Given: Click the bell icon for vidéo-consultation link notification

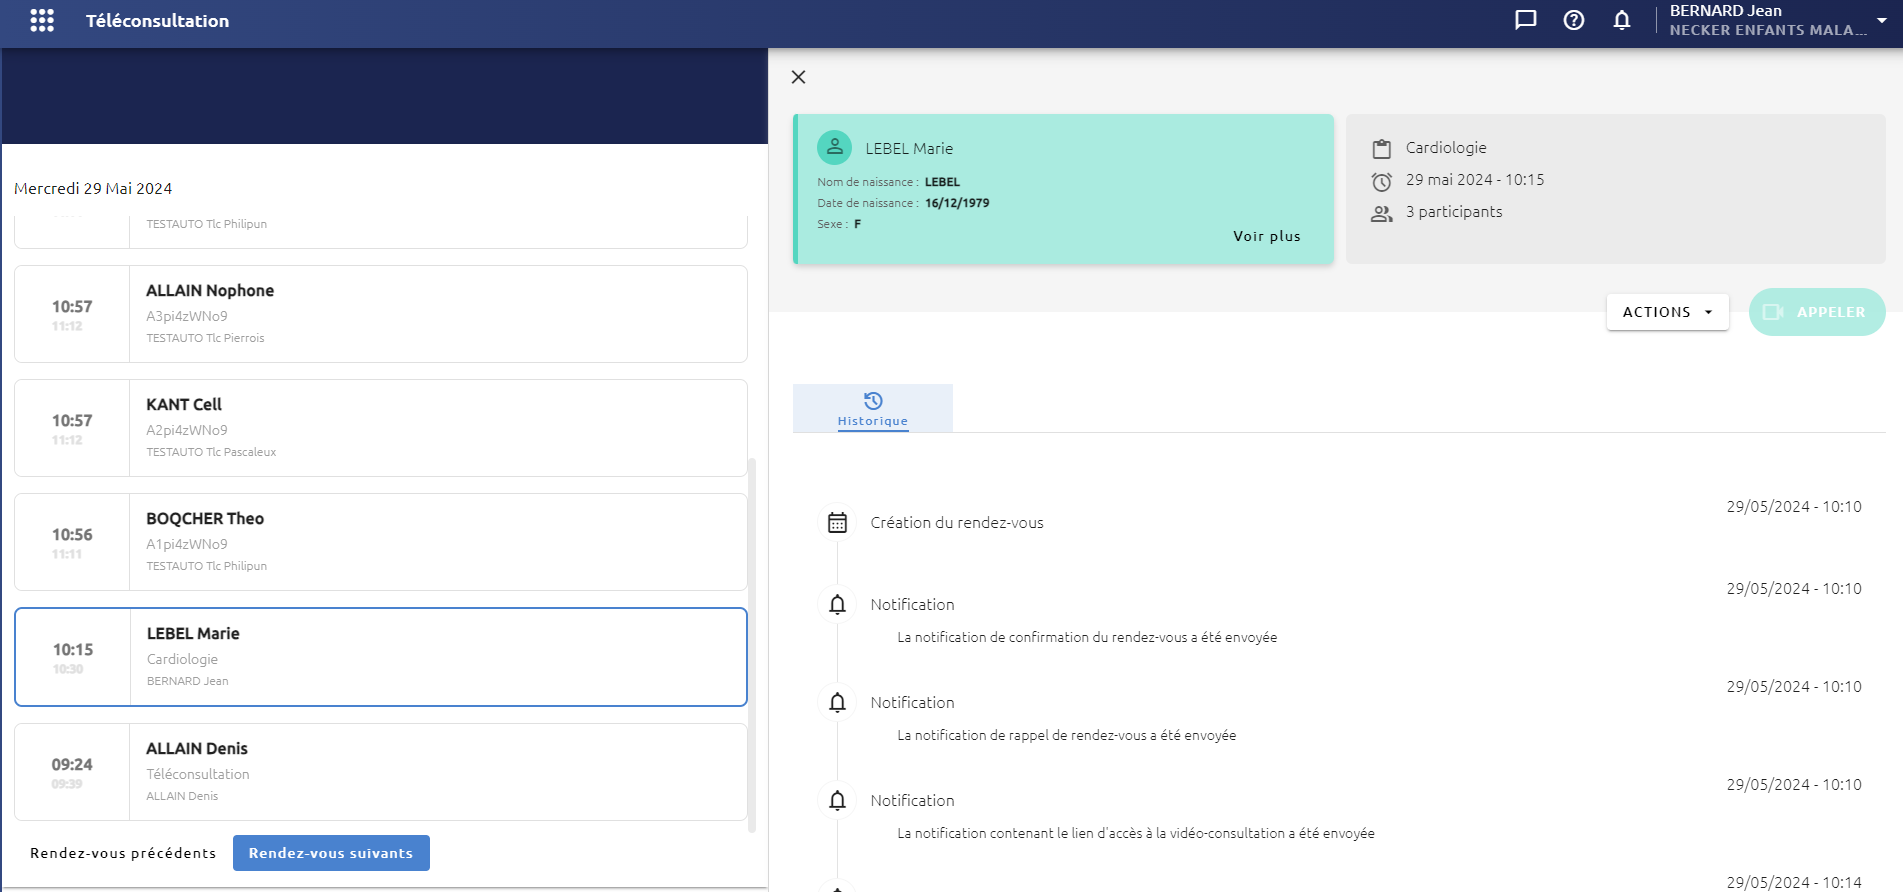Looking at the screenshot, I should click(837, 800).
